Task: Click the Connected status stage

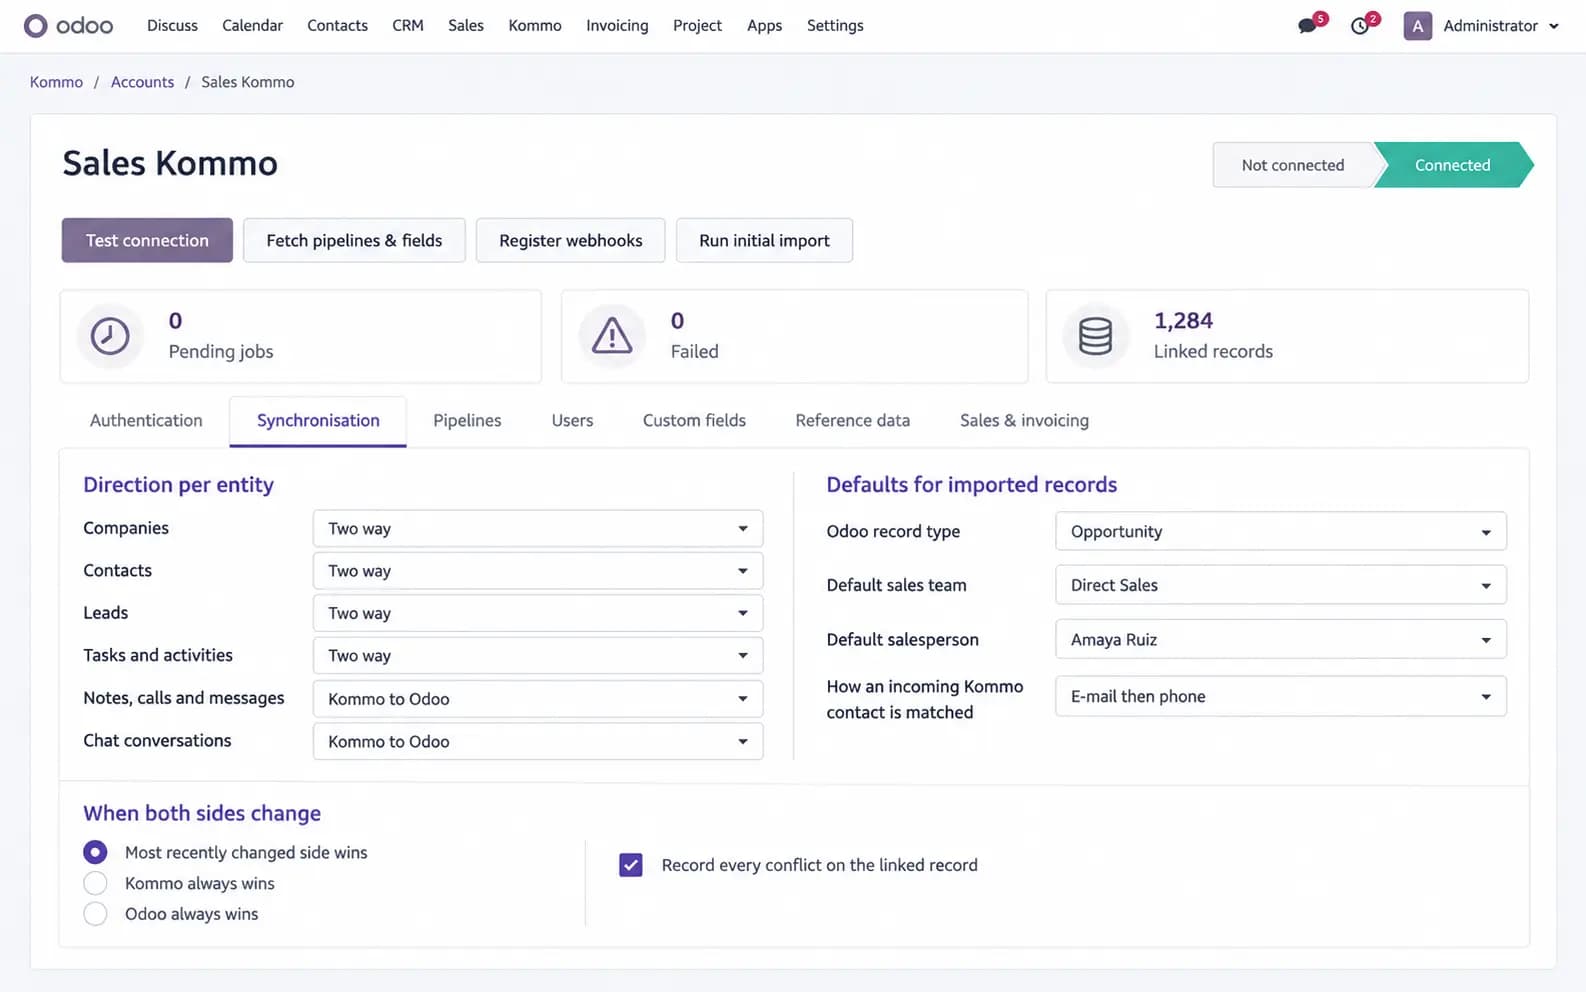Action: point(1453,165)
